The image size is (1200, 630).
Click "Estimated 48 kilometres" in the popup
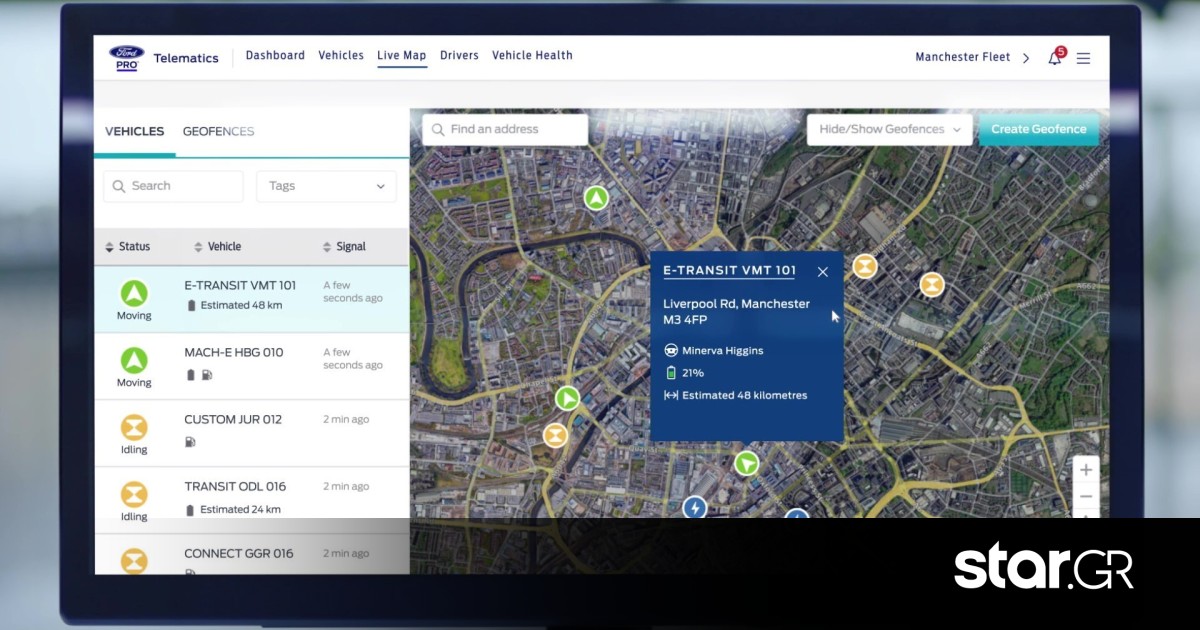click(745, 396)
